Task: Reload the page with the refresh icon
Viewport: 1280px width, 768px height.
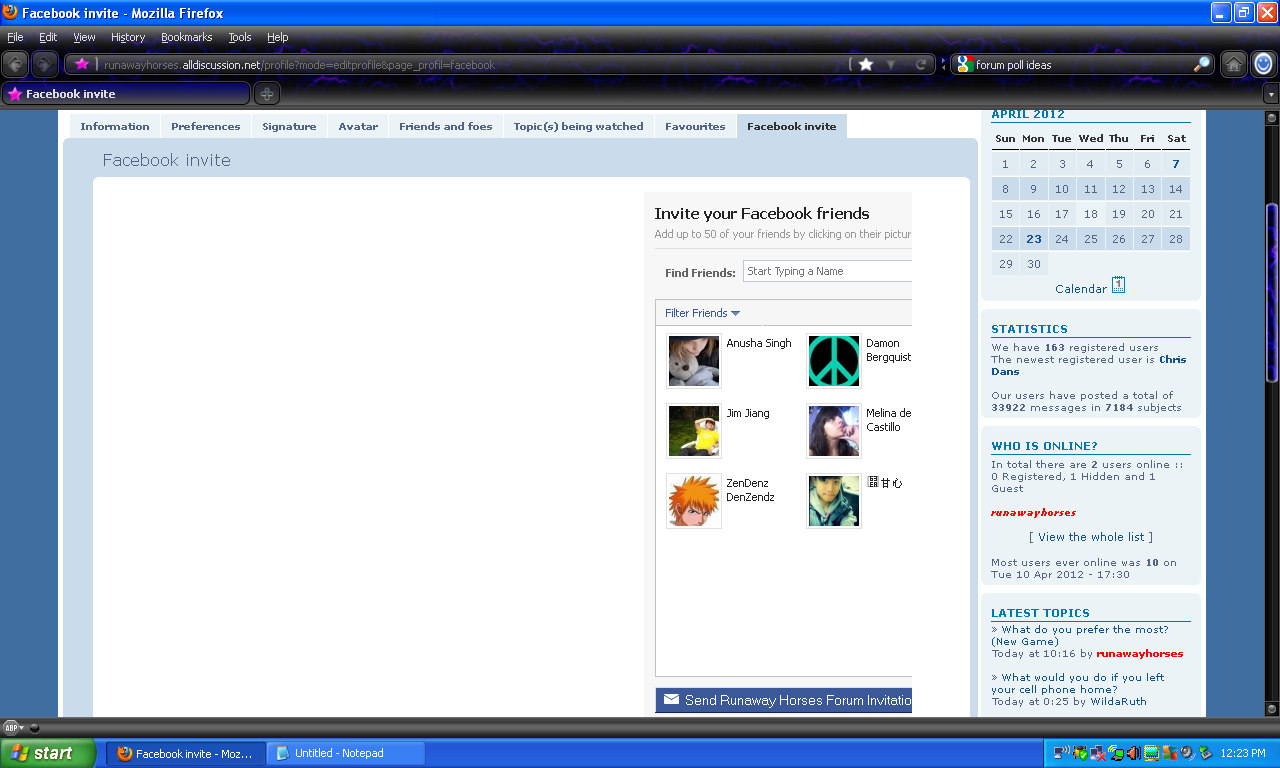Action: tap(921, 64)
